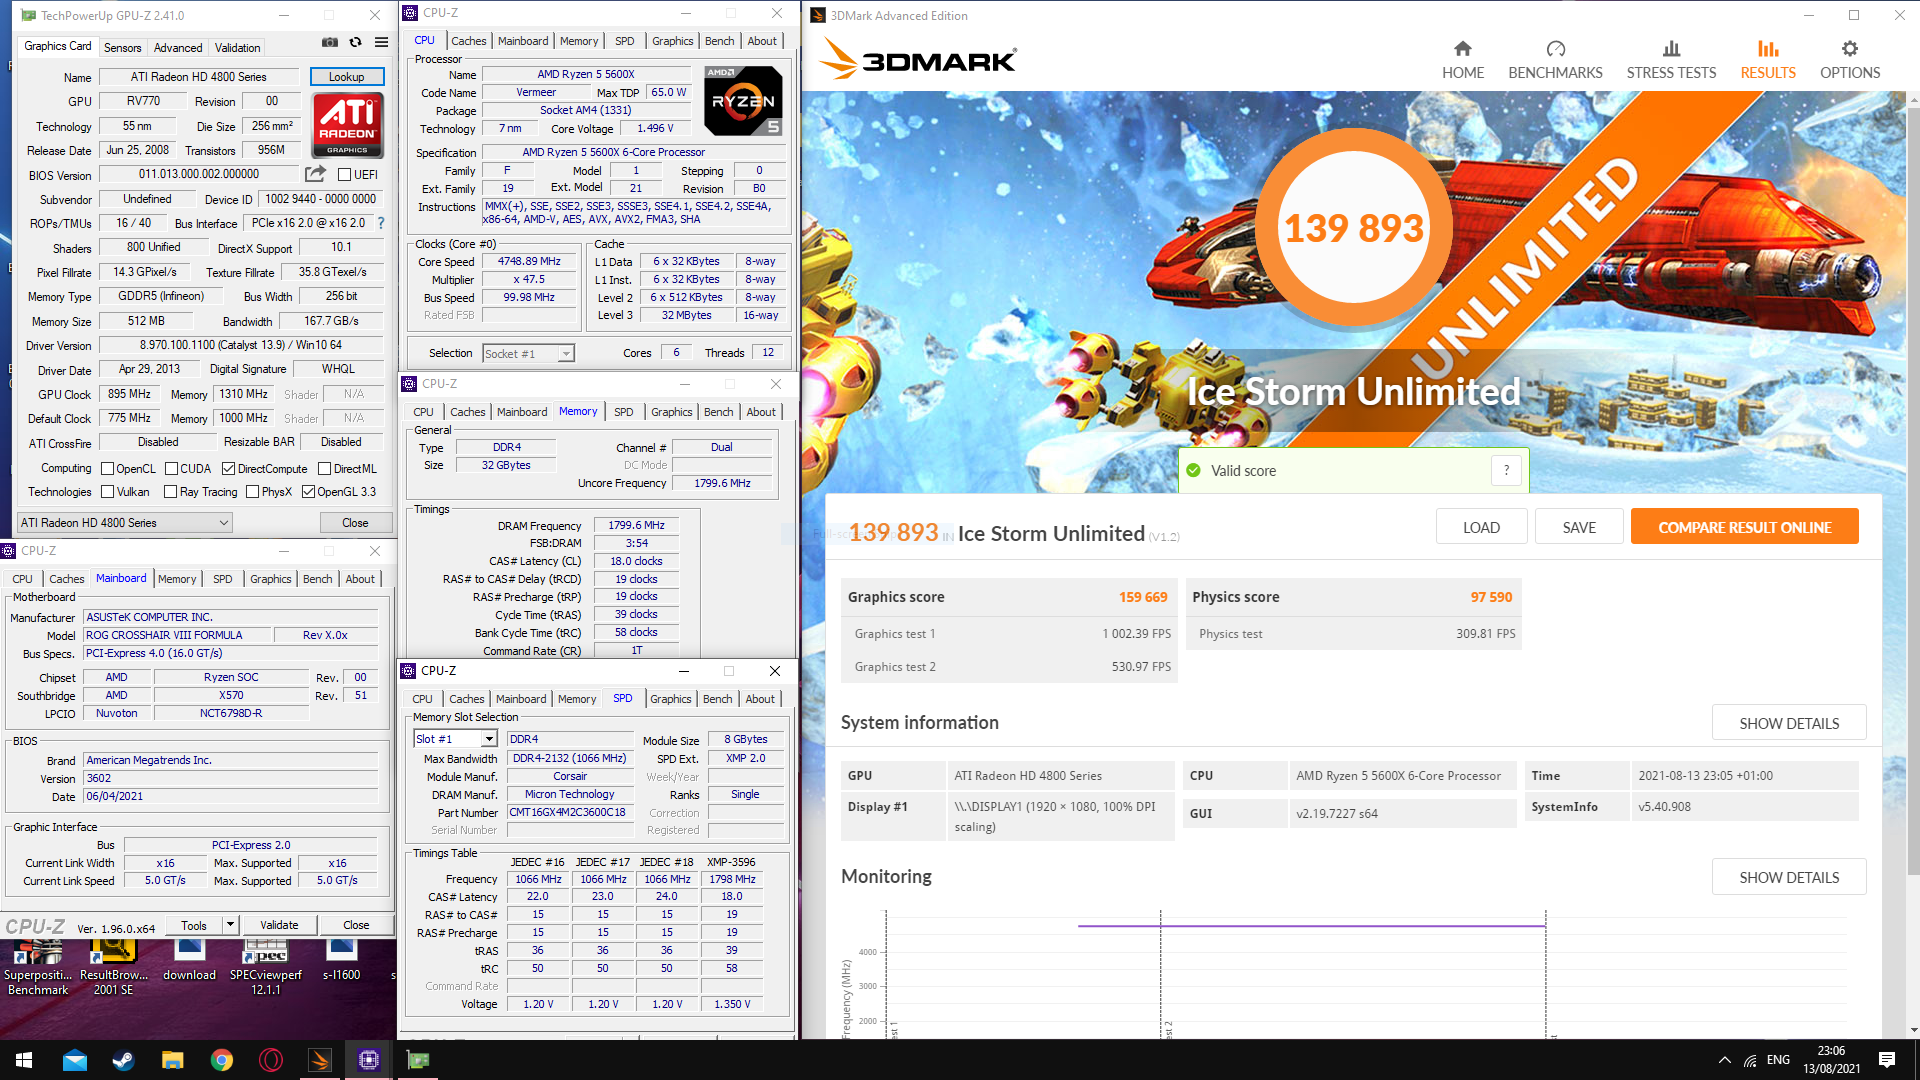Open 3DMark Home icon

coord(1462,49)
